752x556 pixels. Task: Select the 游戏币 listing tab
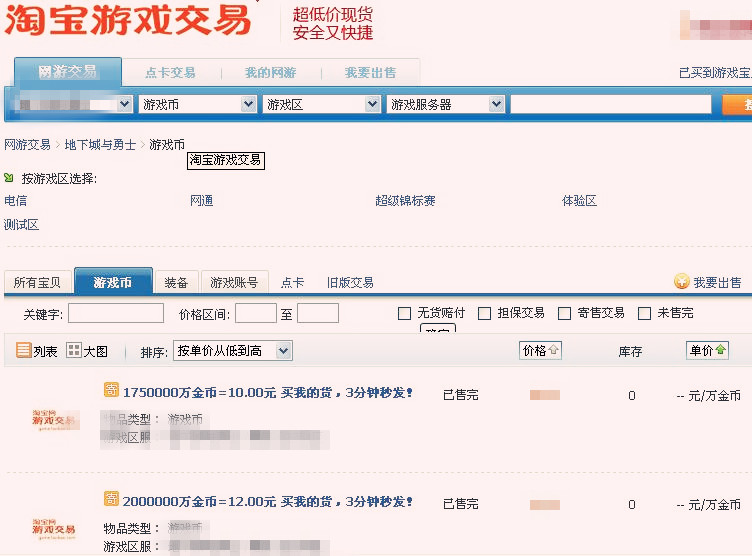point(113,281)
